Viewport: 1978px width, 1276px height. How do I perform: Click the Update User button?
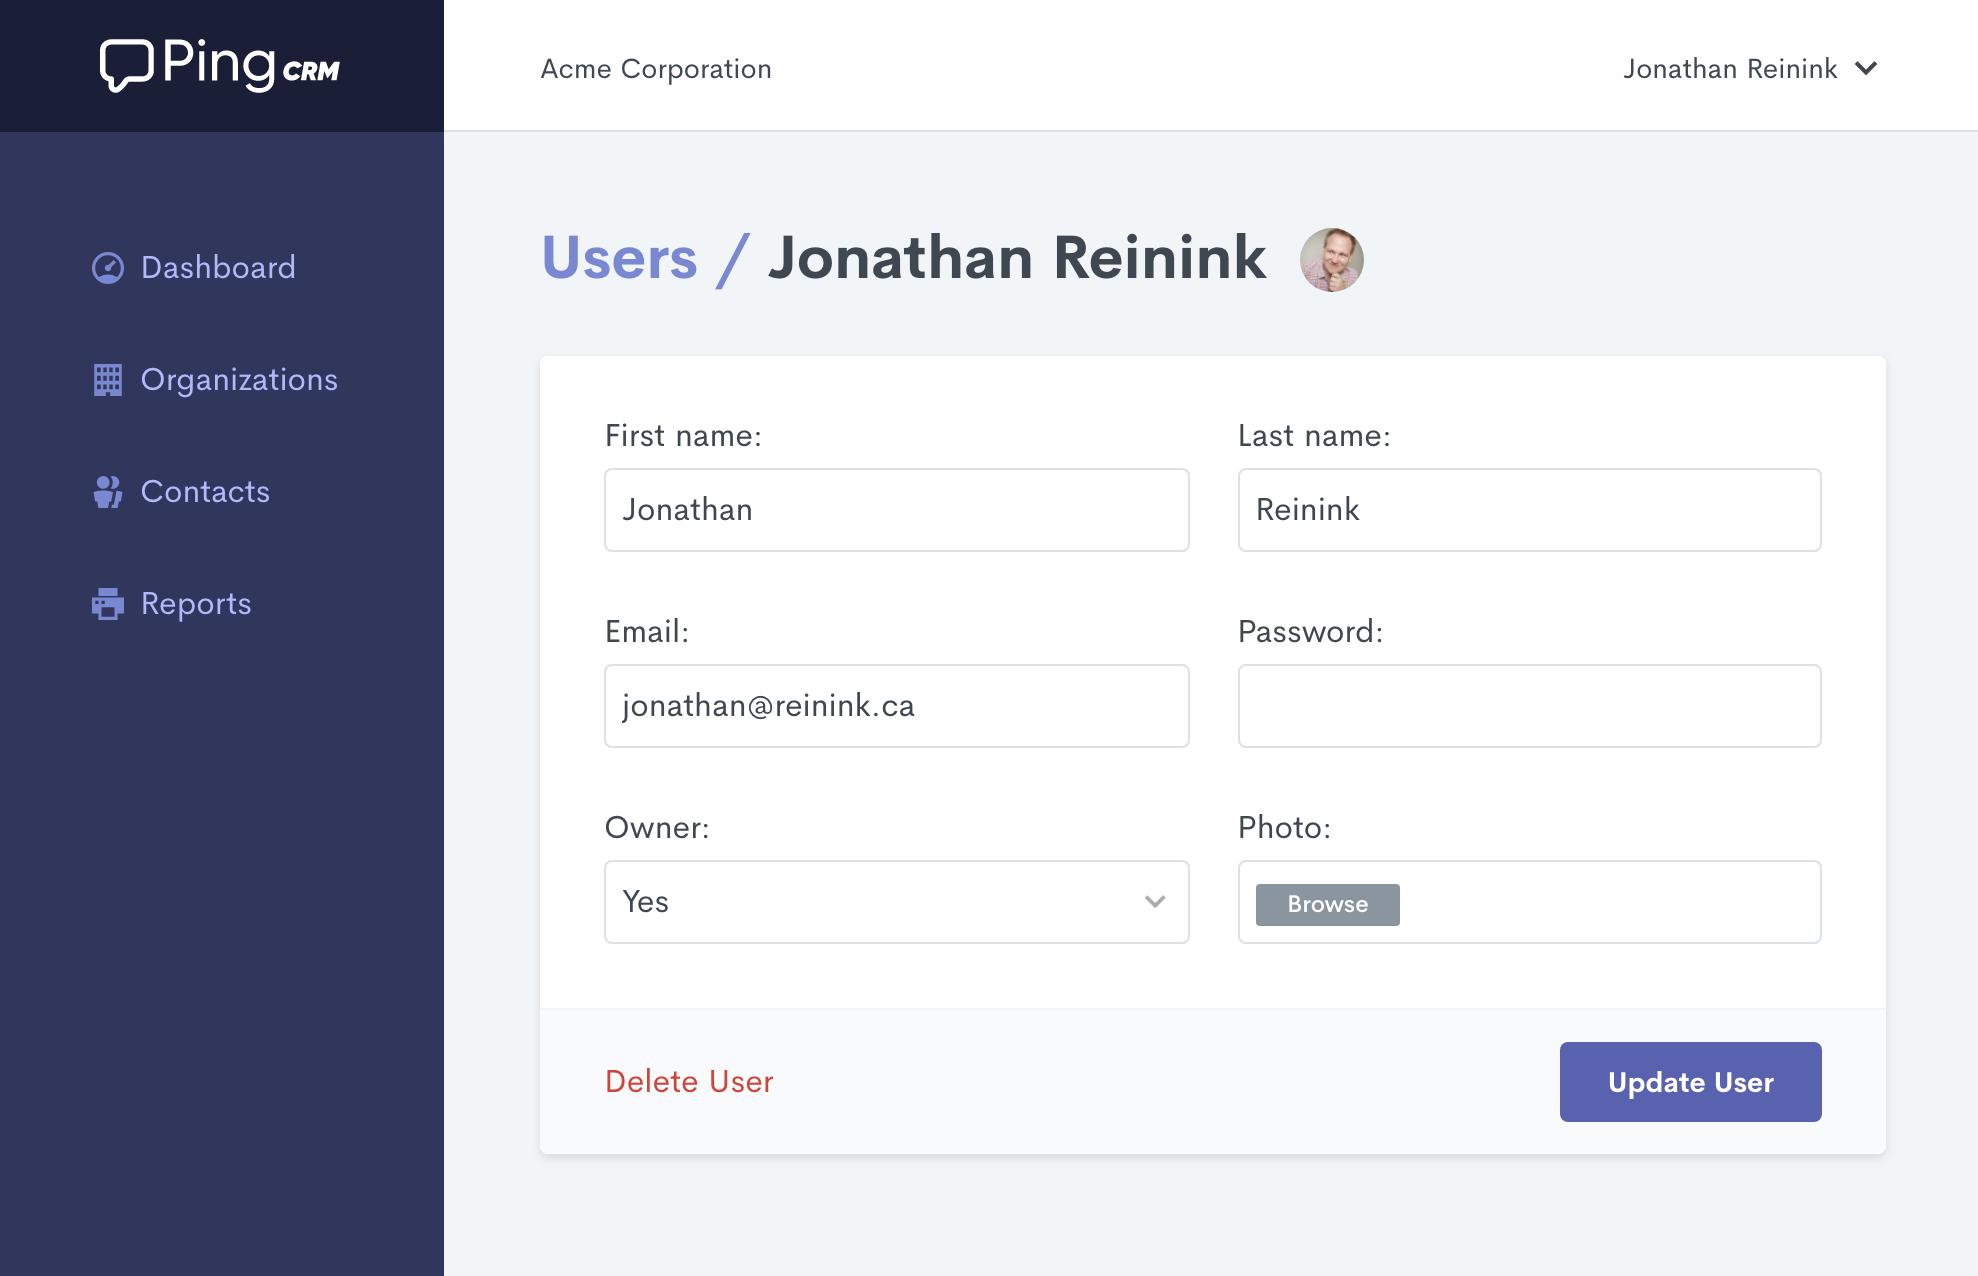[x=1690, y=1082]
